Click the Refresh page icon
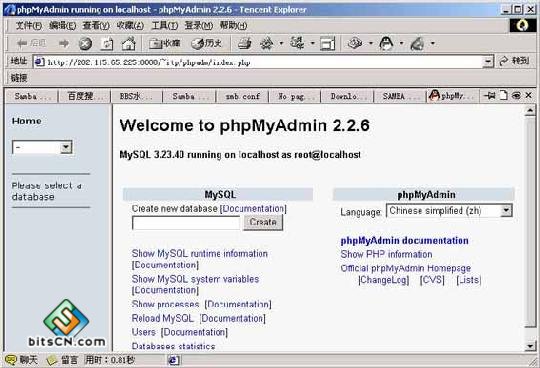The image size is (540, 368). 107,44
